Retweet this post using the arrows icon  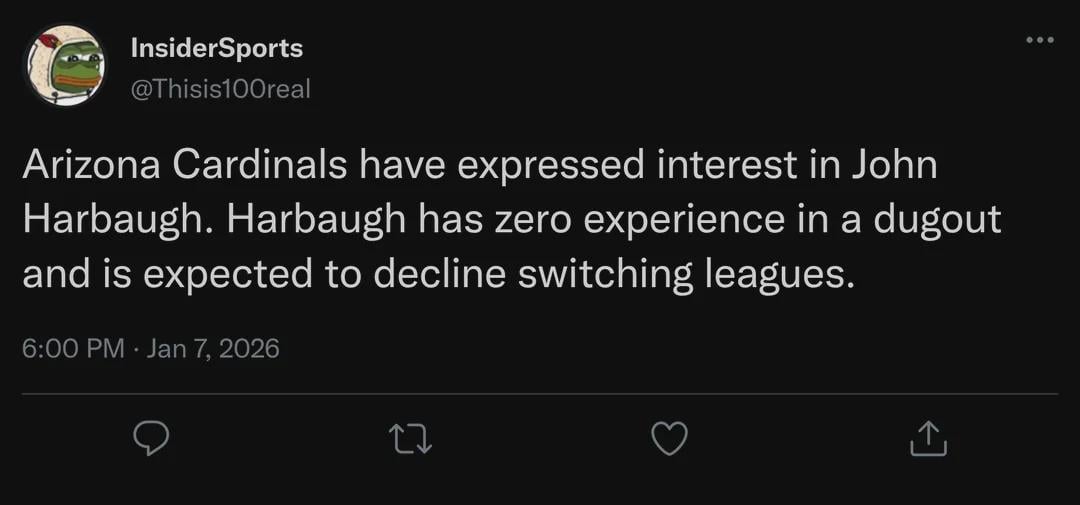coord(409,438)
